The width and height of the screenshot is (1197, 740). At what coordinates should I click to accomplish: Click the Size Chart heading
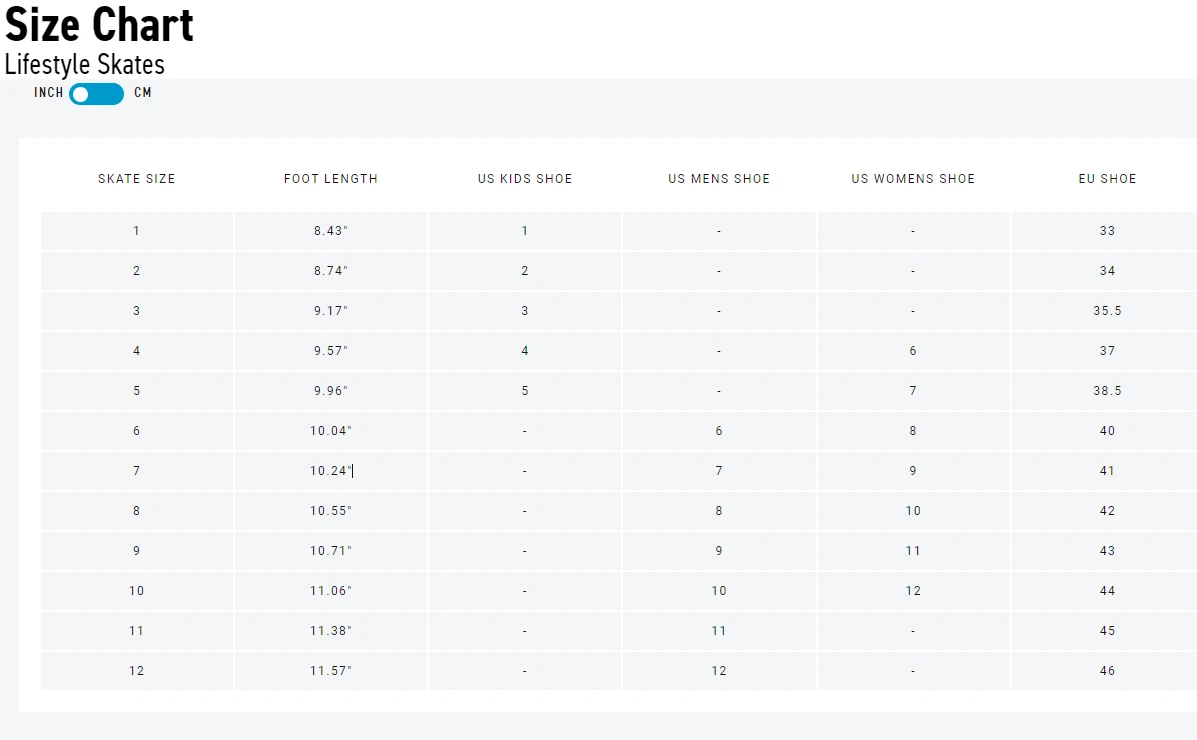99,25
